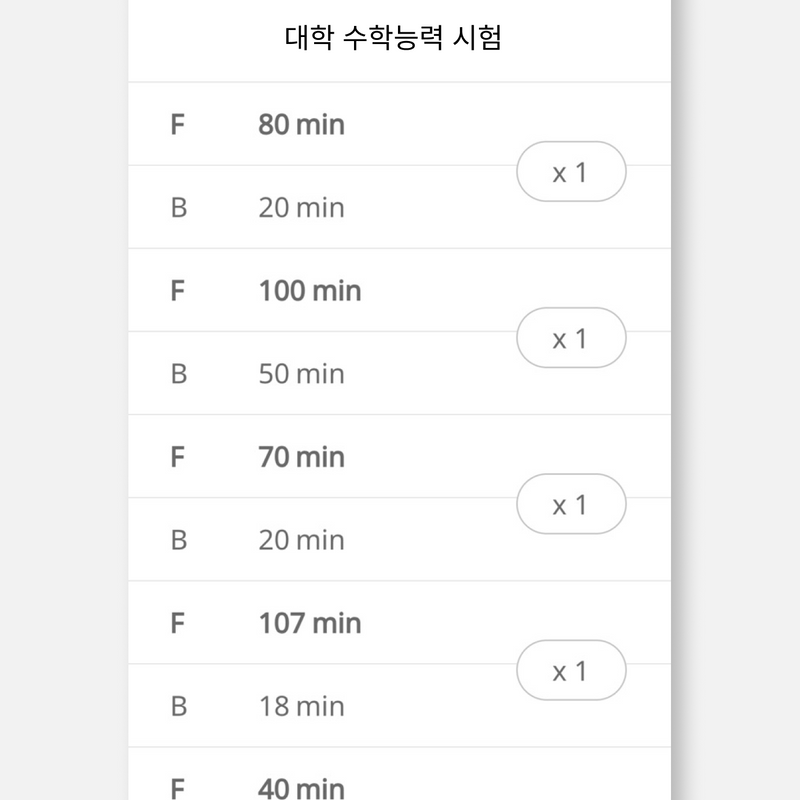Select the 40 min focus row
Screen dimensions: 800x800
tap(399, 774)
